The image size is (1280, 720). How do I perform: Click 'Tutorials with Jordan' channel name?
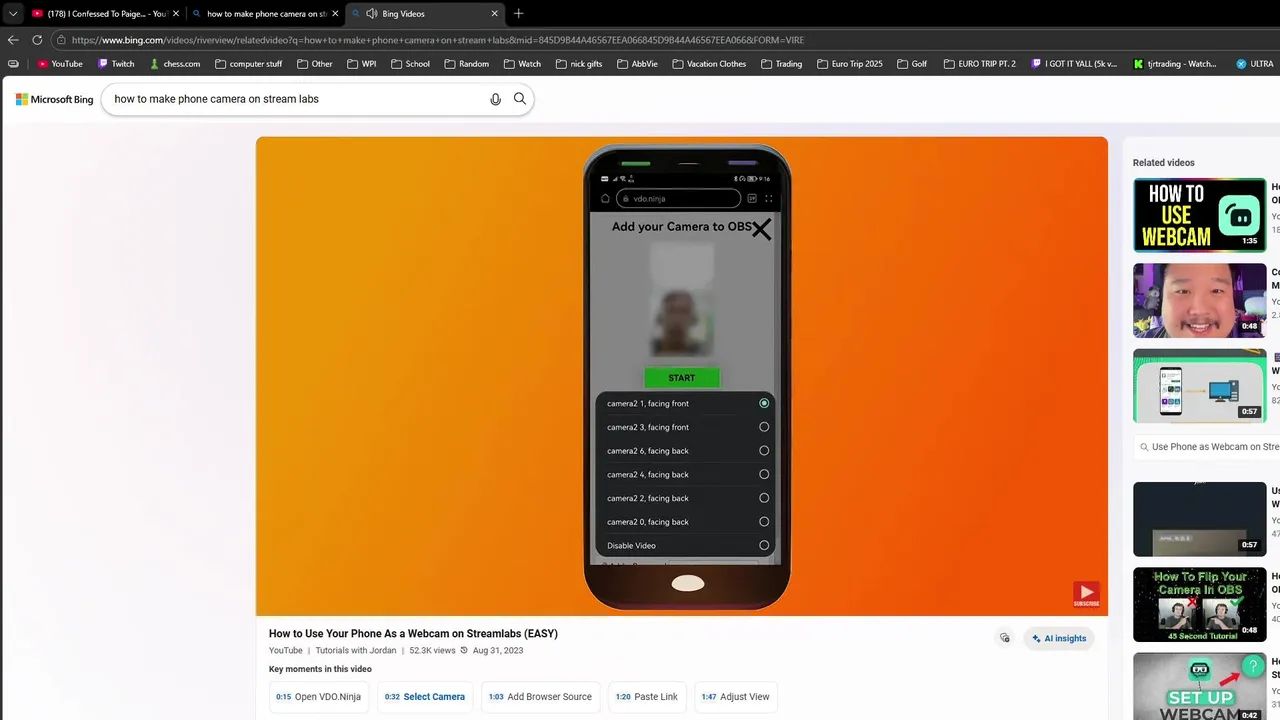pos(356,650)
